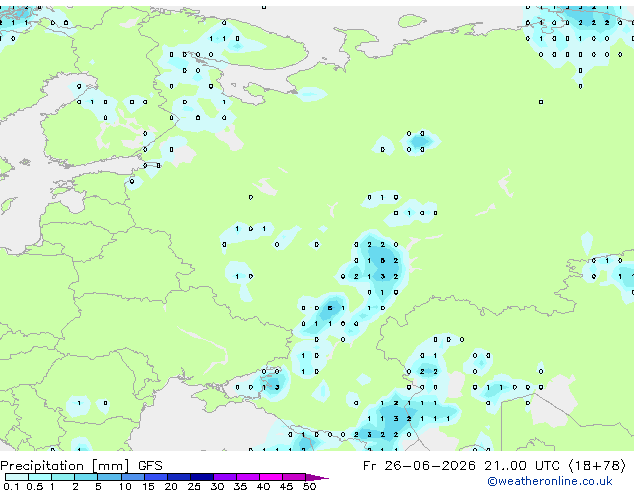Viewport: 634px width, 490px height.
Task: Select the 2–5 mm legend color box
Action: pos(86,477)
